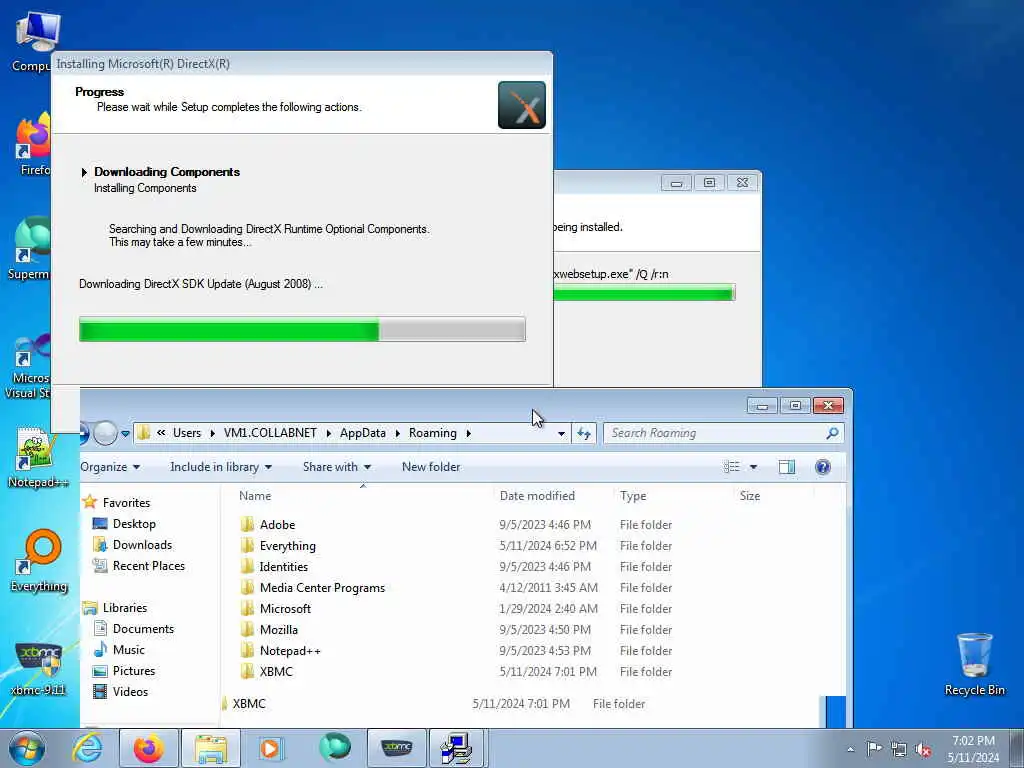Open Windows Media Player from the taskbar
This screenshot has height=768, width=1024.
click(270, 748)
